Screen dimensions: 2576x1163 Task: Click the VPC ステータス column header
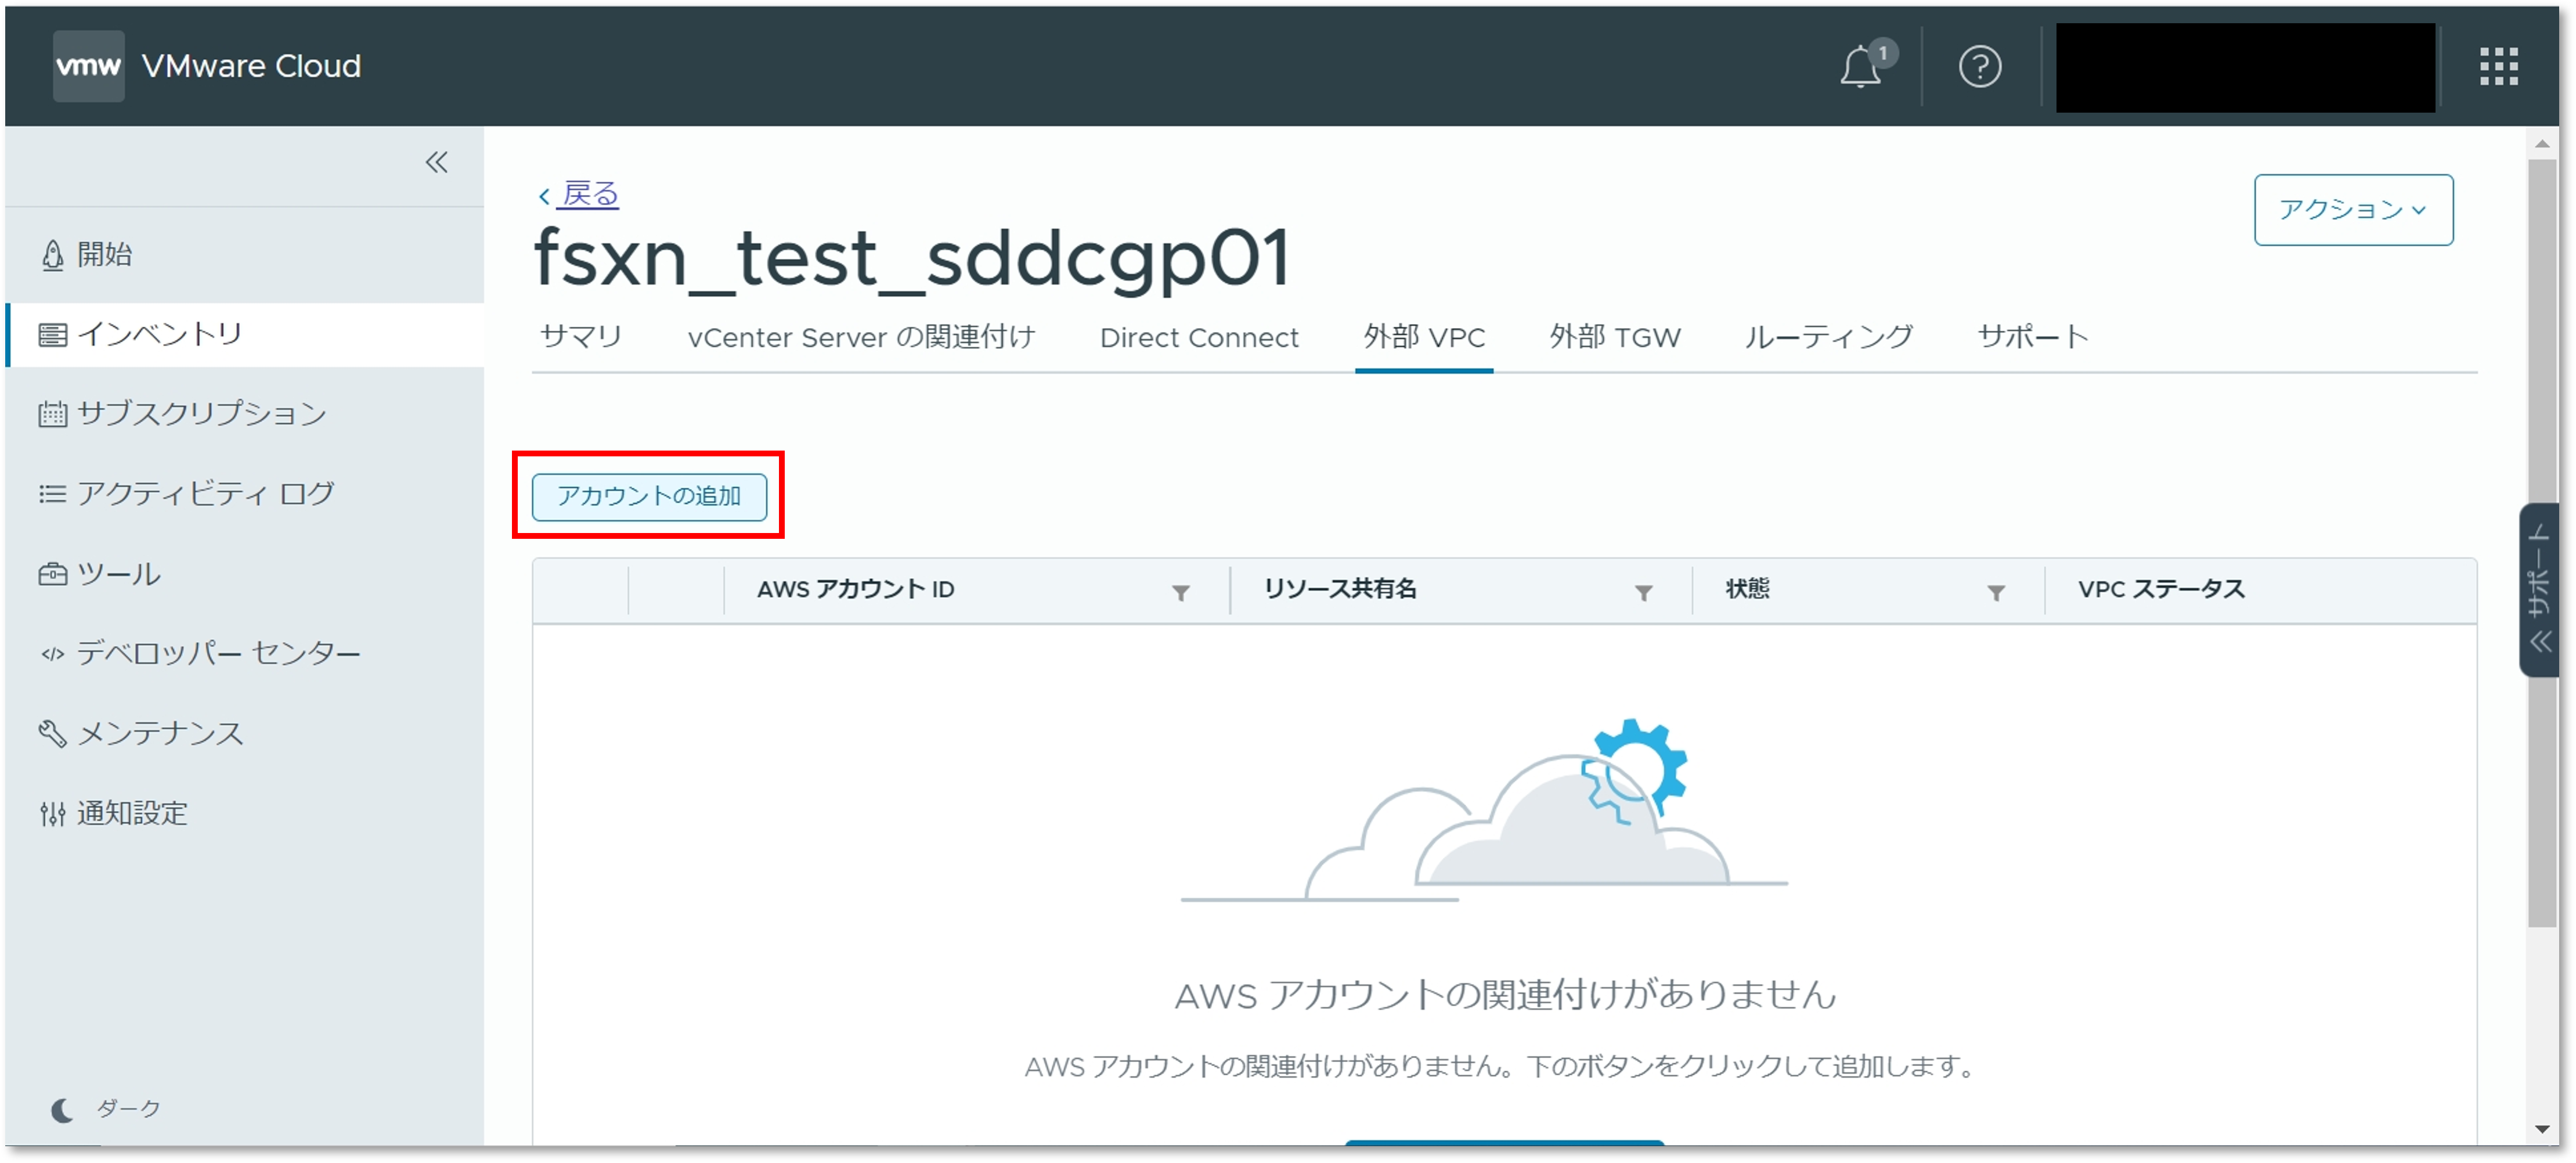pos(2161,589)
